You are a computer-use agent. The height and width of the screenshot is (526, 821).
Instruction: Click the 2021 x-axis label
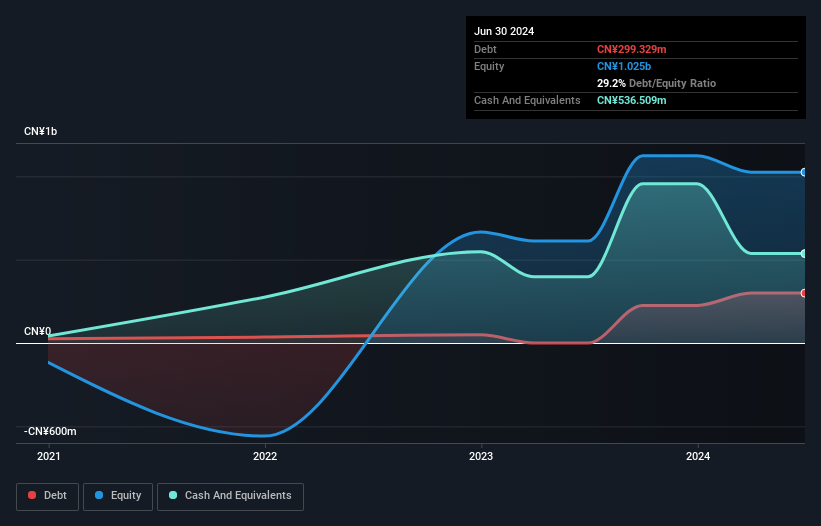click(49, 456)
